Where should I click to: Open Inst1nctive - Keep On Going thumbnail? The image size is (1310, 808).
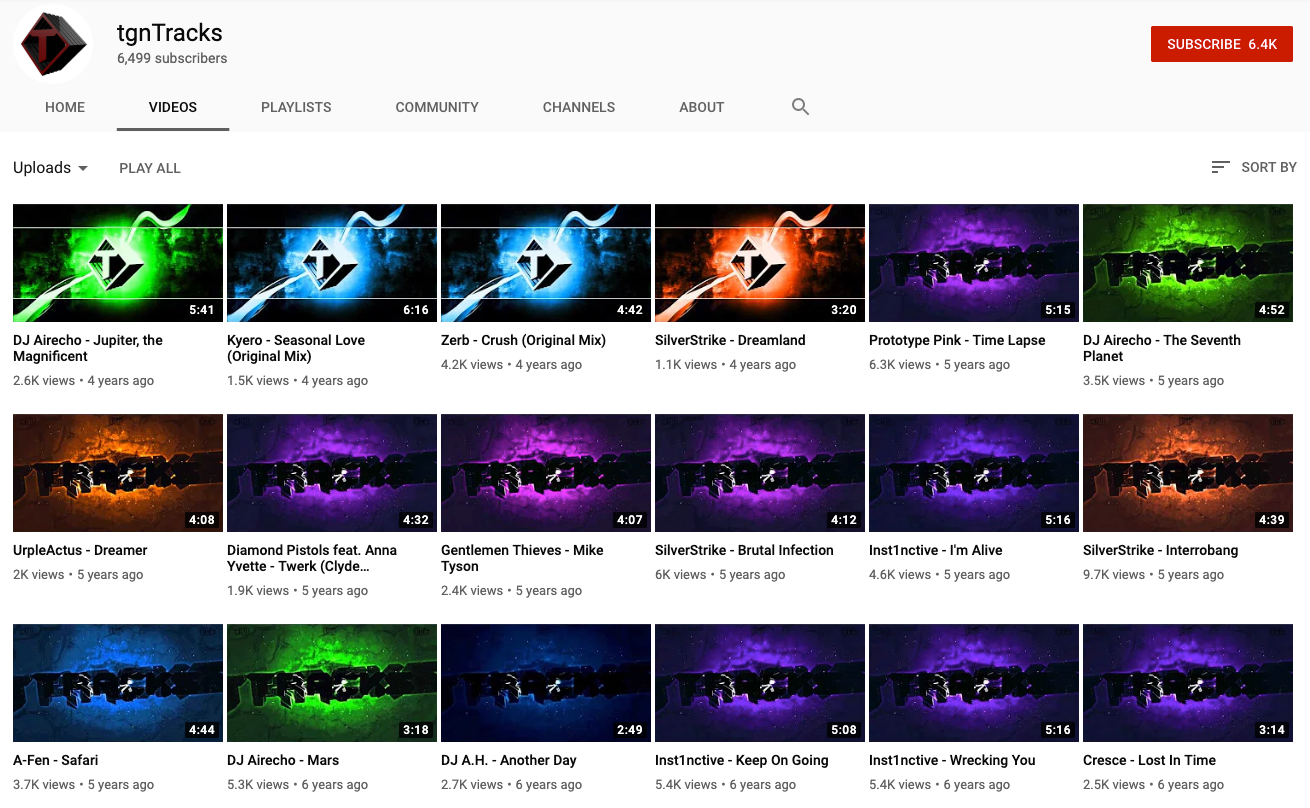(760, 683)
